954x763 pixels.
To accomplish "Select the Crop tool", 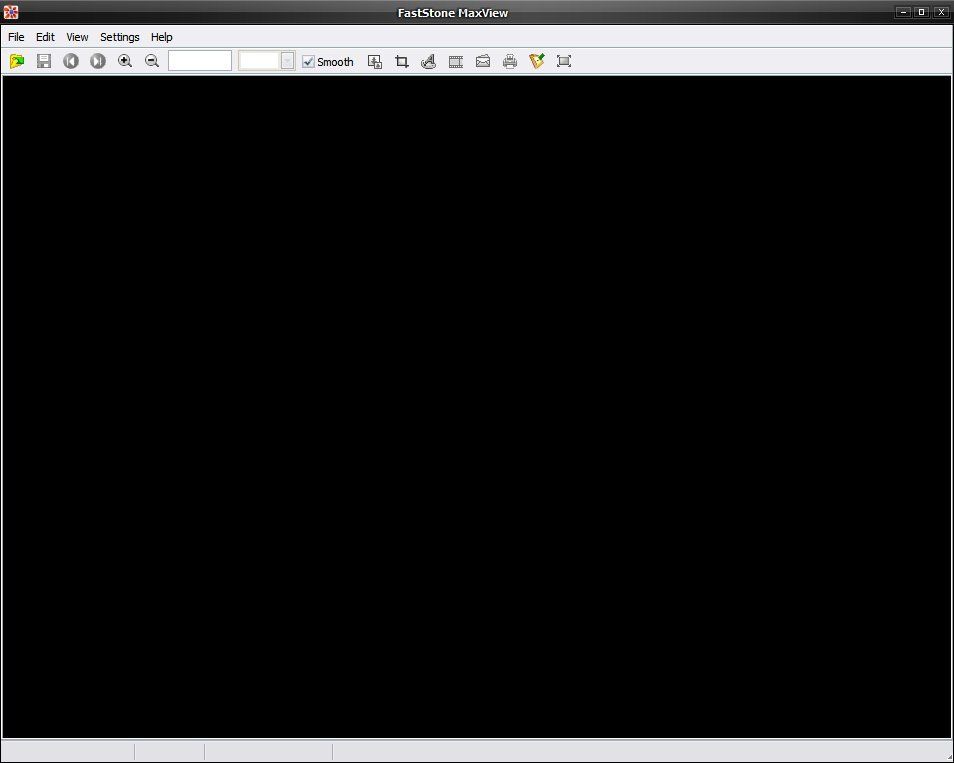I will point(401,61).
